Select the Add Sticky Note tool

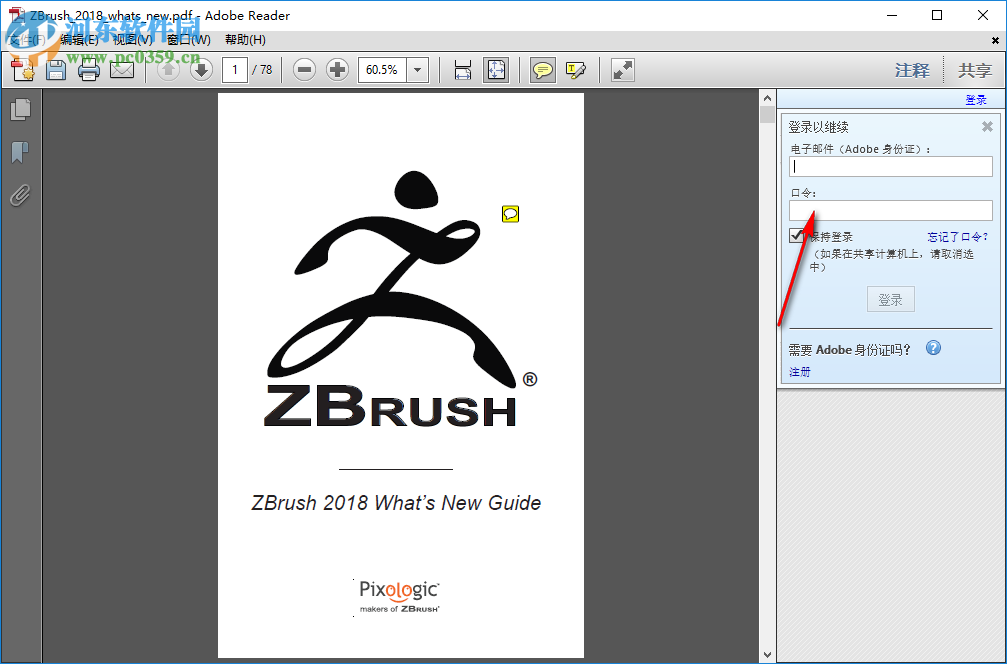pos(543,69)
